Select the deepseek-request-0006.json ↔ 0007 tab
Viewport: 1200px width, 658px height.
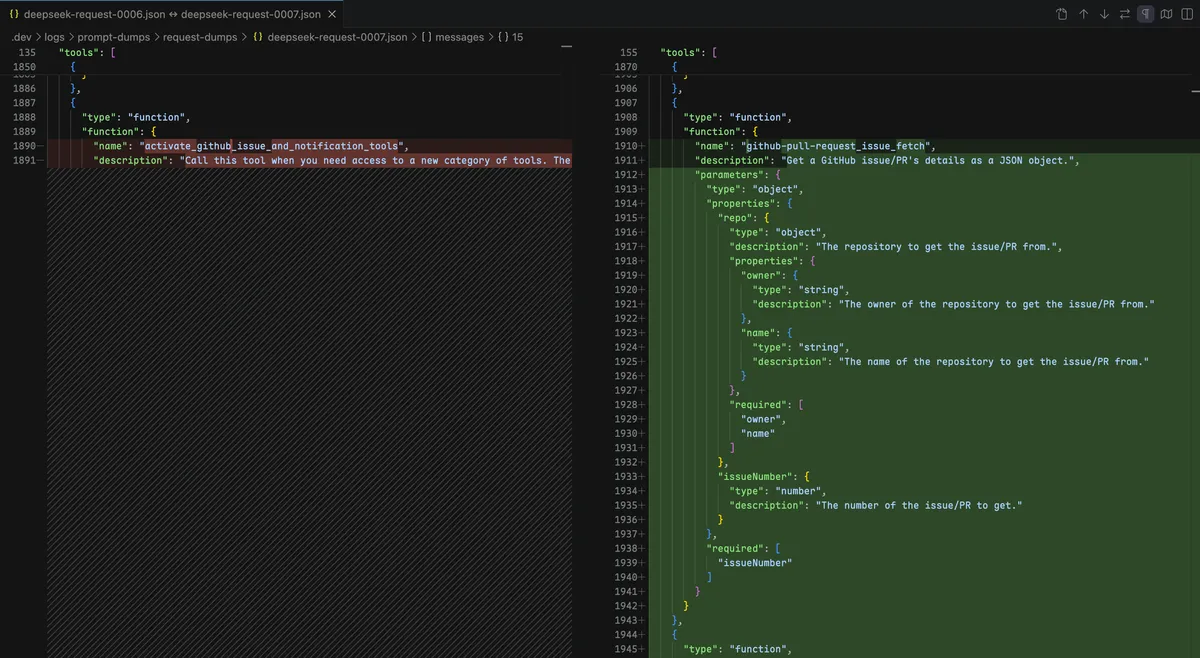[x=173, y=15]
